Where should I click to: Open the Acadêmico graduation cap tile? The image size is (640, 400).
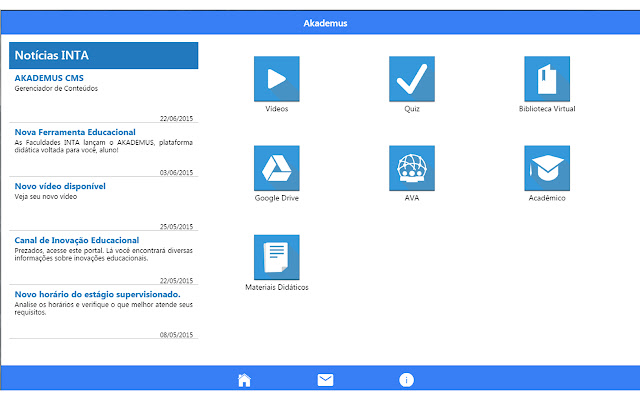[x=547, y=168]
